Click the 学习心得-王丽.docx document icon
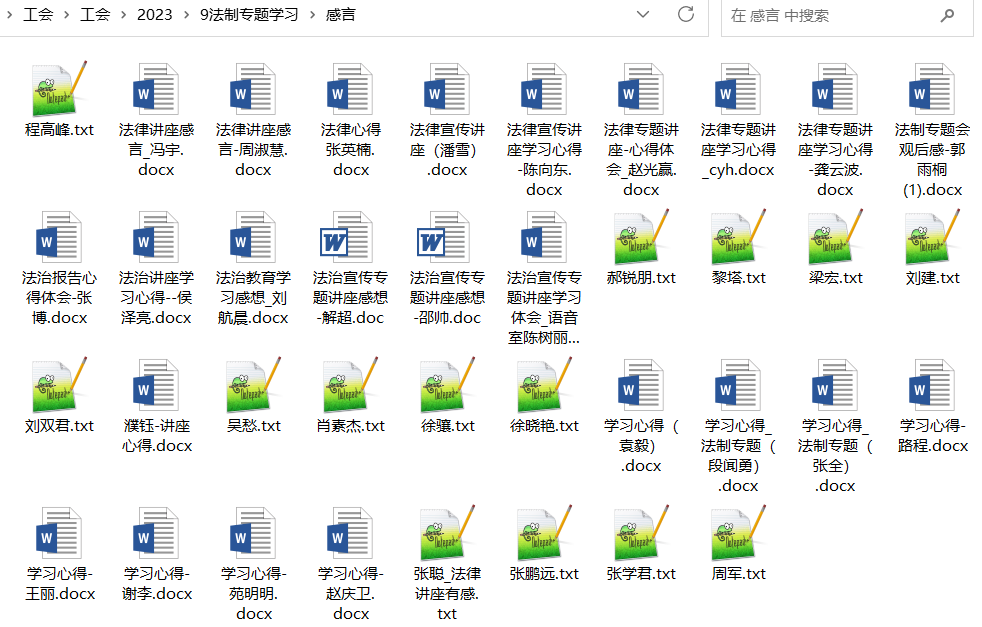Viewport: 982px width, 627px height. click(59, 536)
